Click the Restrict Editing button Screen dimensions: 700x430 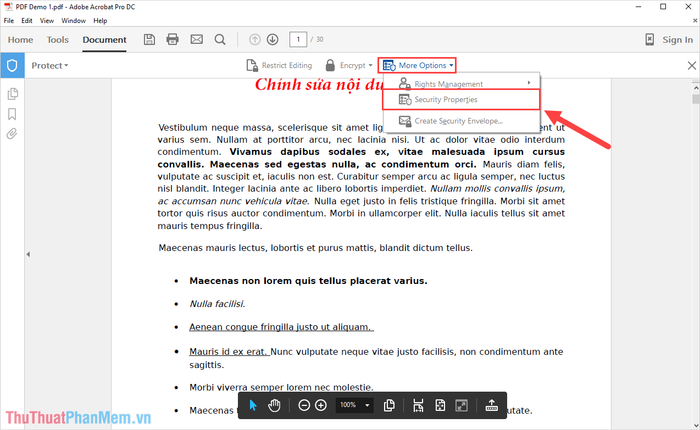[279, 66]
